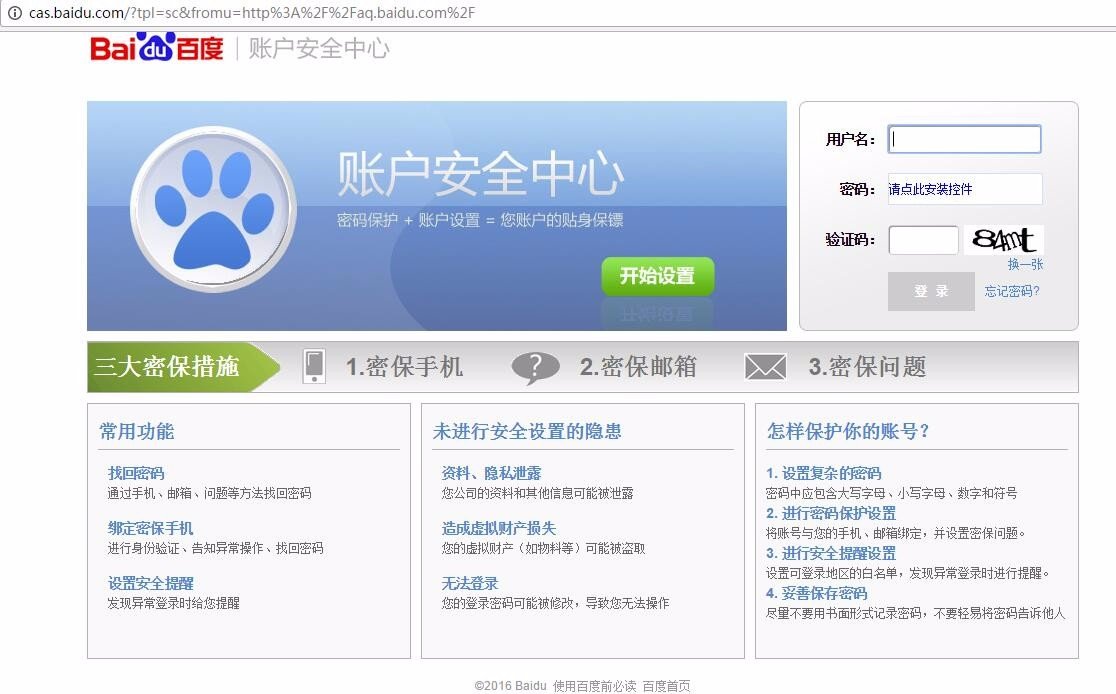Viewport: 1116px width, 694px height.
Task: Click the captcha image showing 84mt
Action: (x=1003, y=239)
